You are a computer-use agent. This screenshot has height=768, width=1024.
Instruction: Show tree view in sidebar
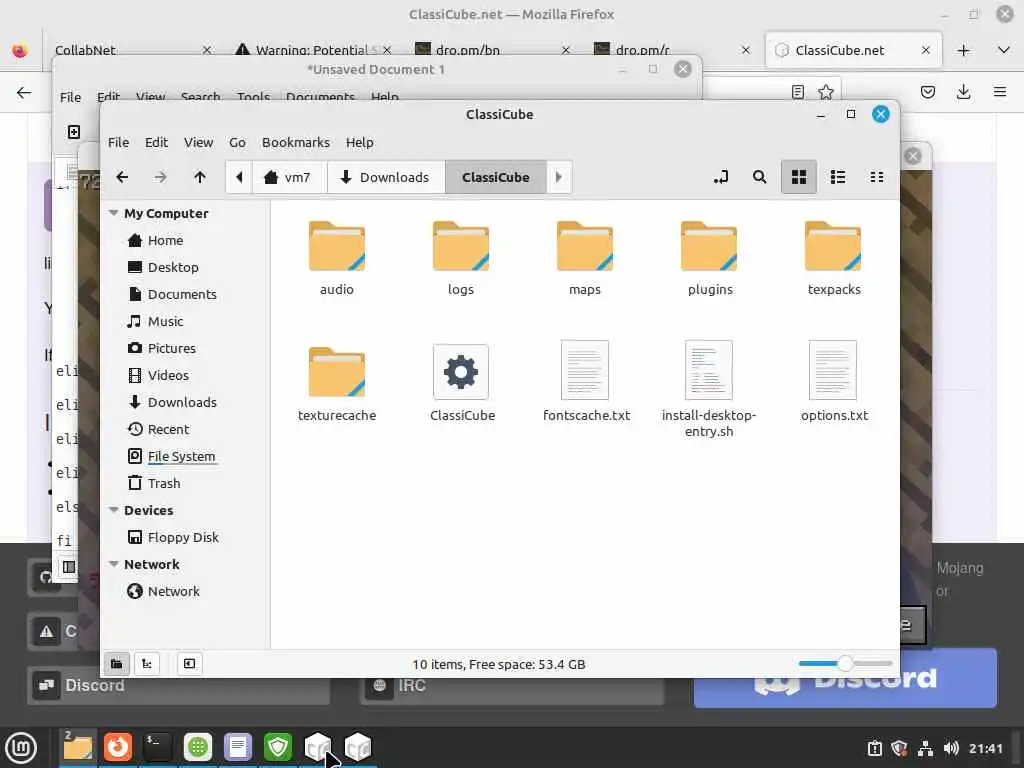point(147,664)
